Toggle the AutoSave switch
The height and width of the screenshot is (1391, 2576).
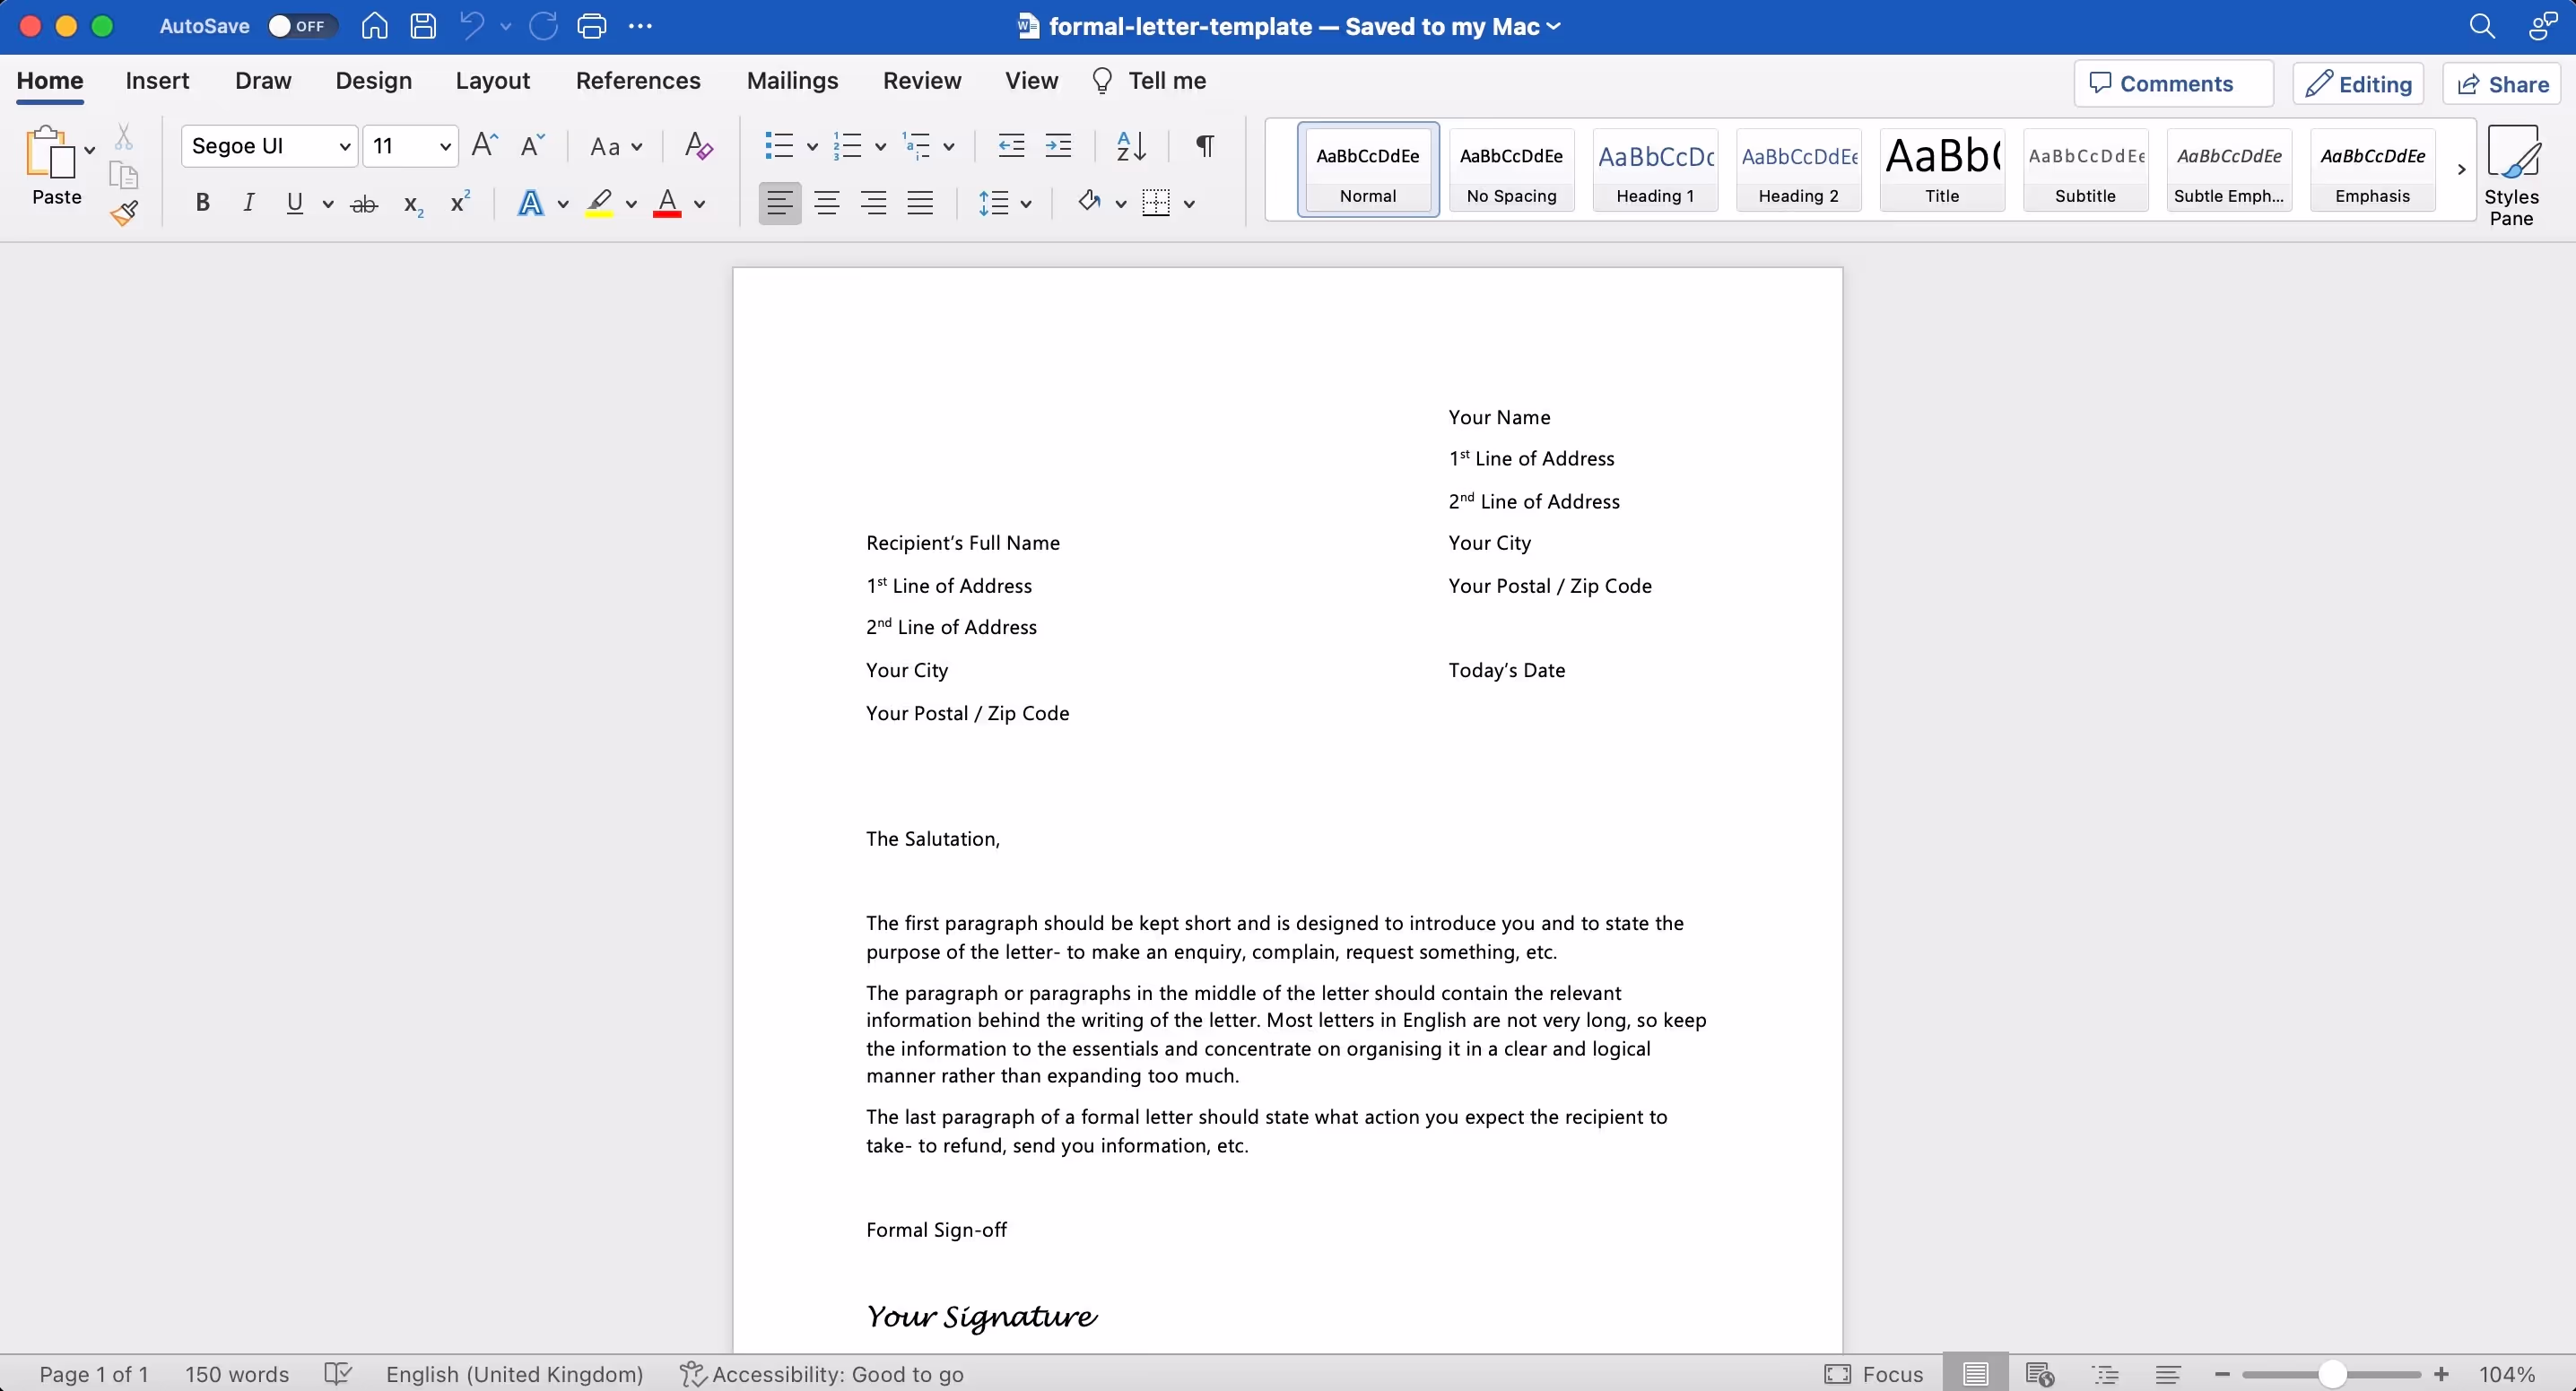301,26
